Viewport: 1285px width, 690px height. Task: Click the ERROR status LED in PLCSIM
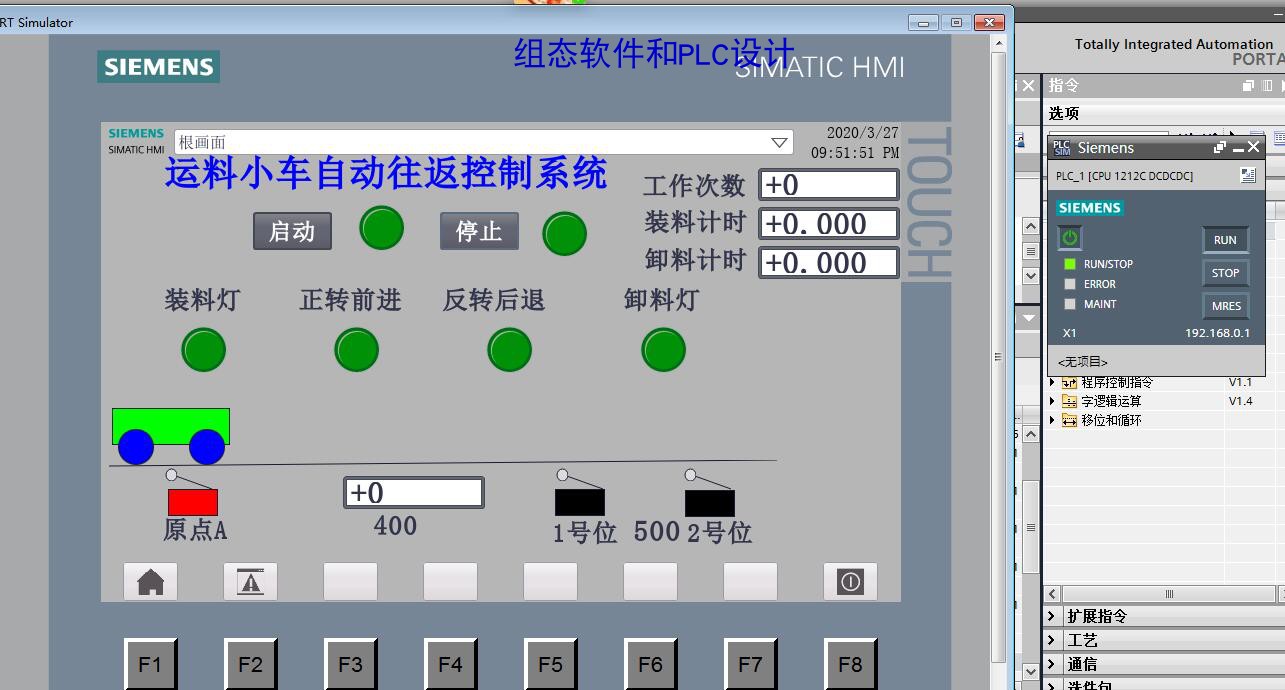tap(1070, 284)
